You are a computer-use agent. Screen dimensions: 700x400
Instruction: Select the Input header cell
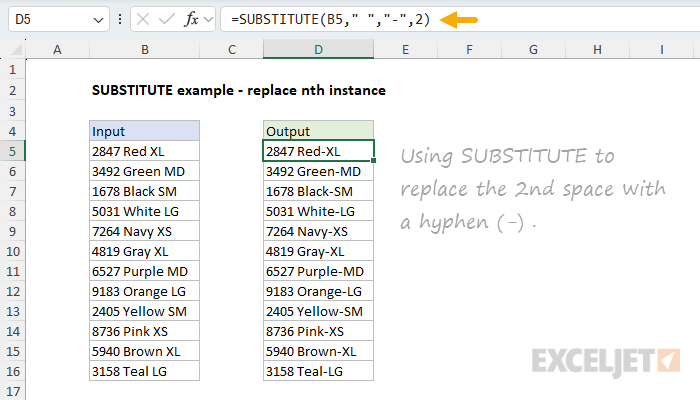coord(145,131)
